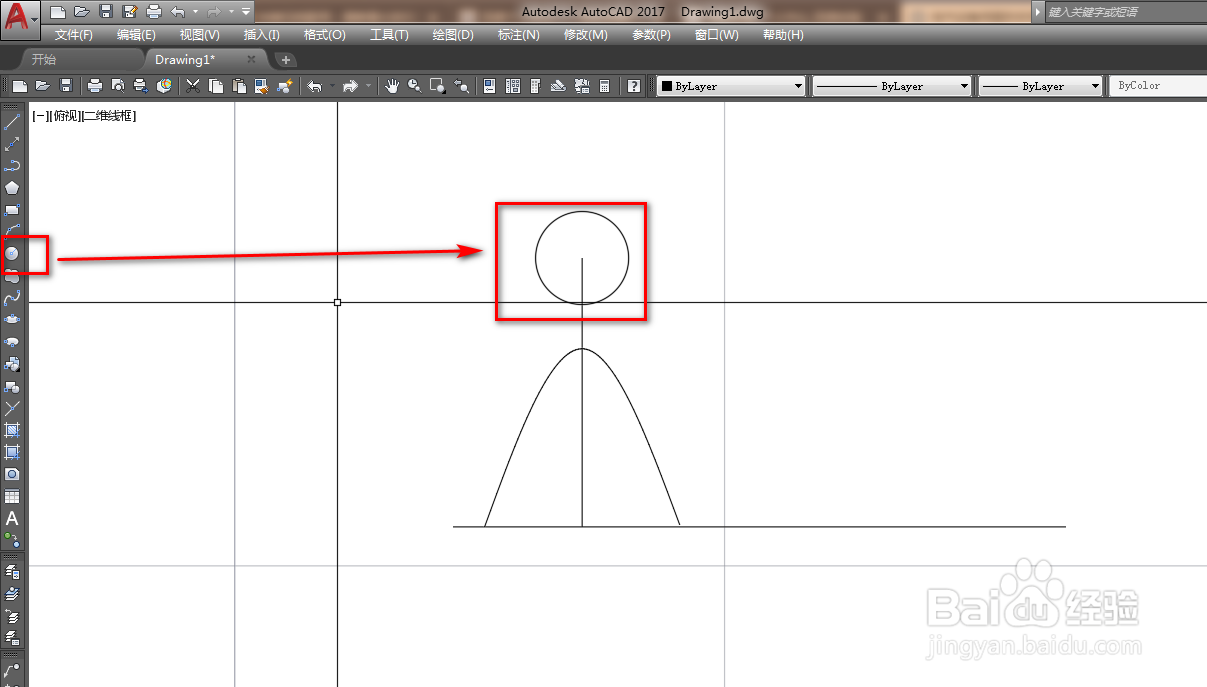Close the Drawing1* tab
This screenshot has height=687, width=1207.
tap(251, 60)
